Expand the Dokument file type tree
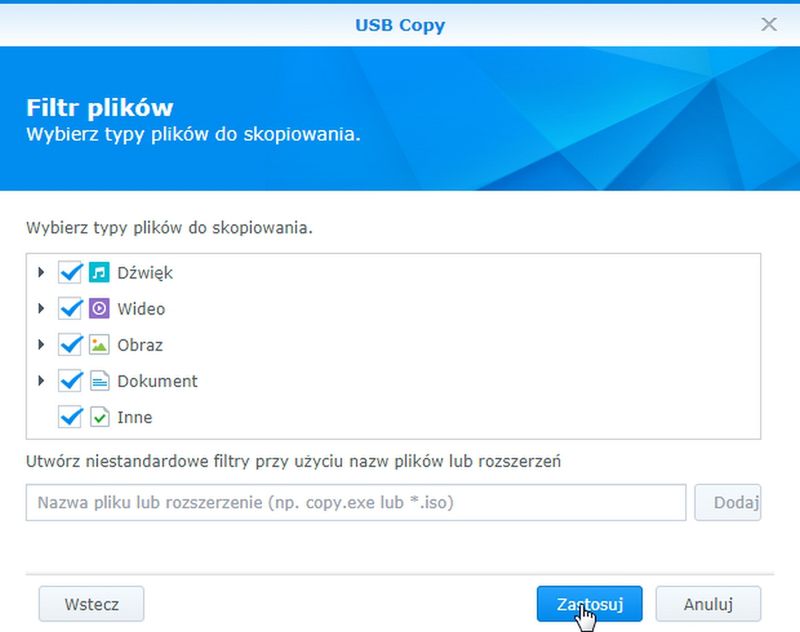This screenshot has width=800, height=632. 41,381
